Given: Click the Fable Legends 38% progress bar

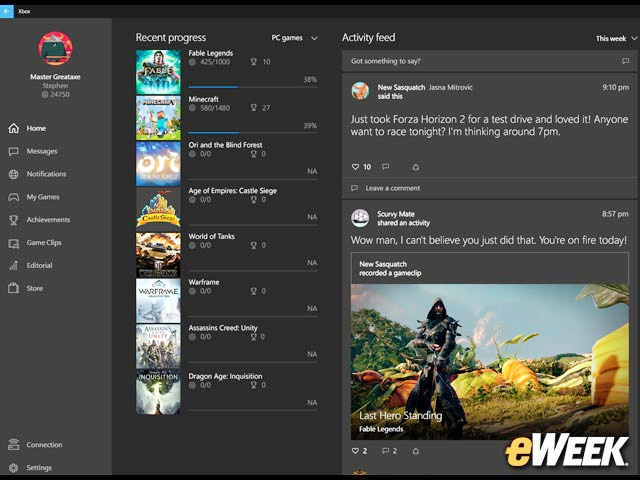Looking at the screenshot, I should coord(253,87).
